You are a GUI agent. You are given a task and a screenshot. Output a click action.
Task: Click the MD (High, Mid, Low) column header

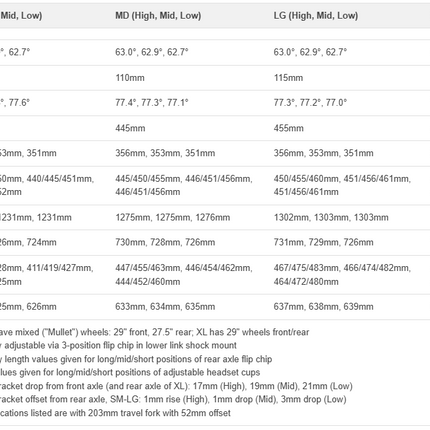[x=158, y=16]
